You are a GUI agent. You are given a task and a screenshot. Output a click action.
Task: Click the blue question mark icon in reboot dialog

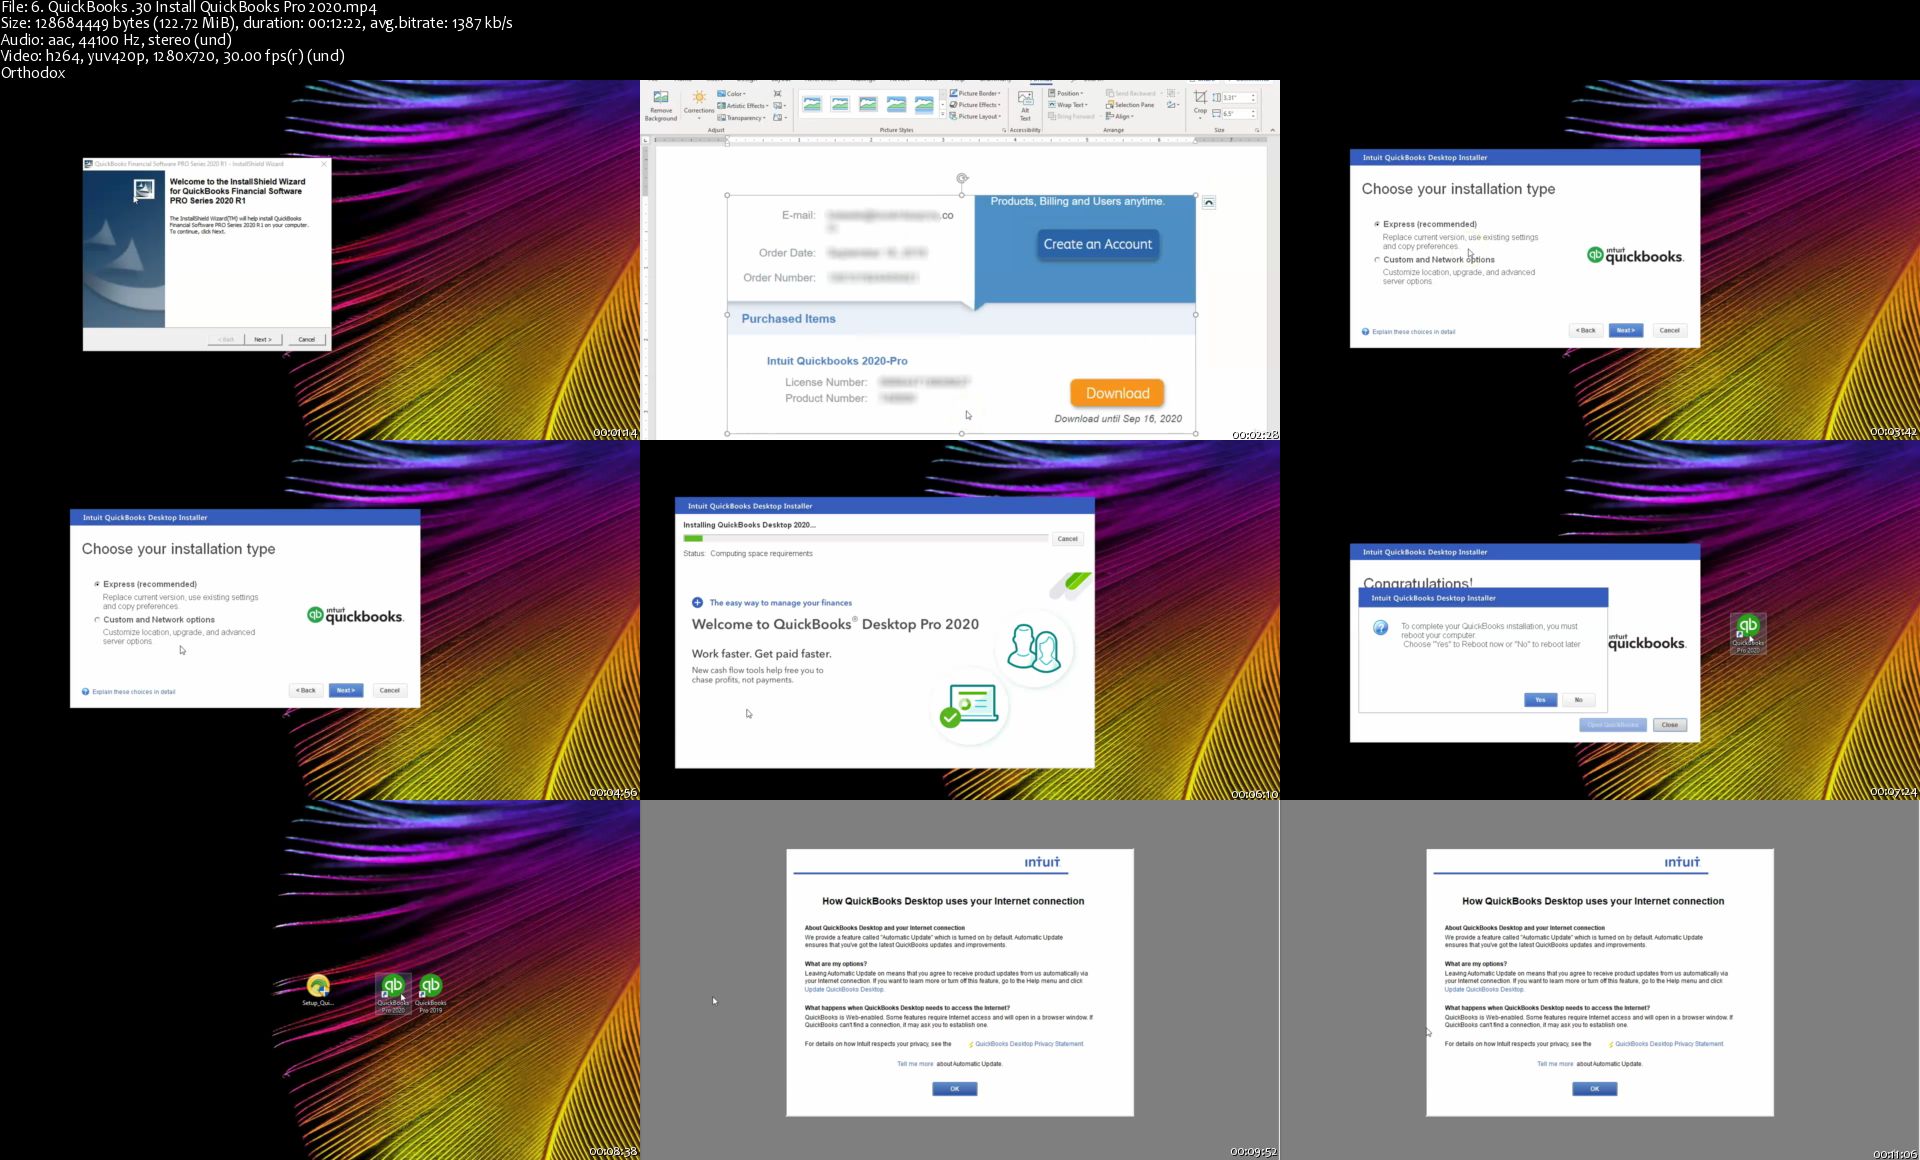[1380, 628]
